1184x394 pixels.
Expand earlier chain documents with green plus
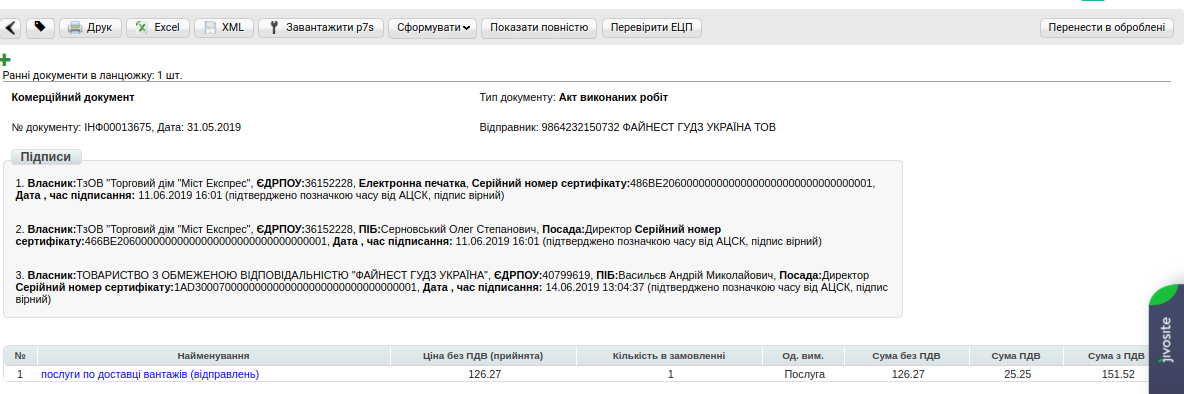[5, 60]
